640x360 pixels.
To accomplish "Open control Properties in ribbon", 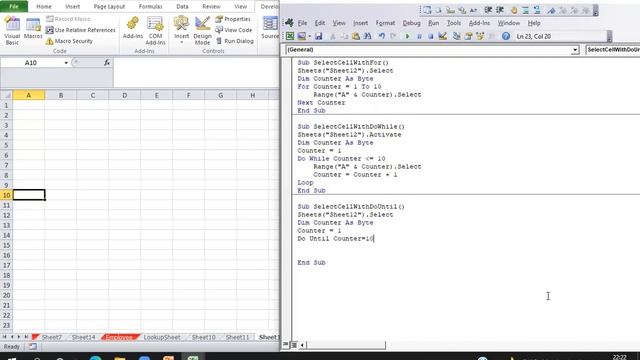I will coord(233,19).
